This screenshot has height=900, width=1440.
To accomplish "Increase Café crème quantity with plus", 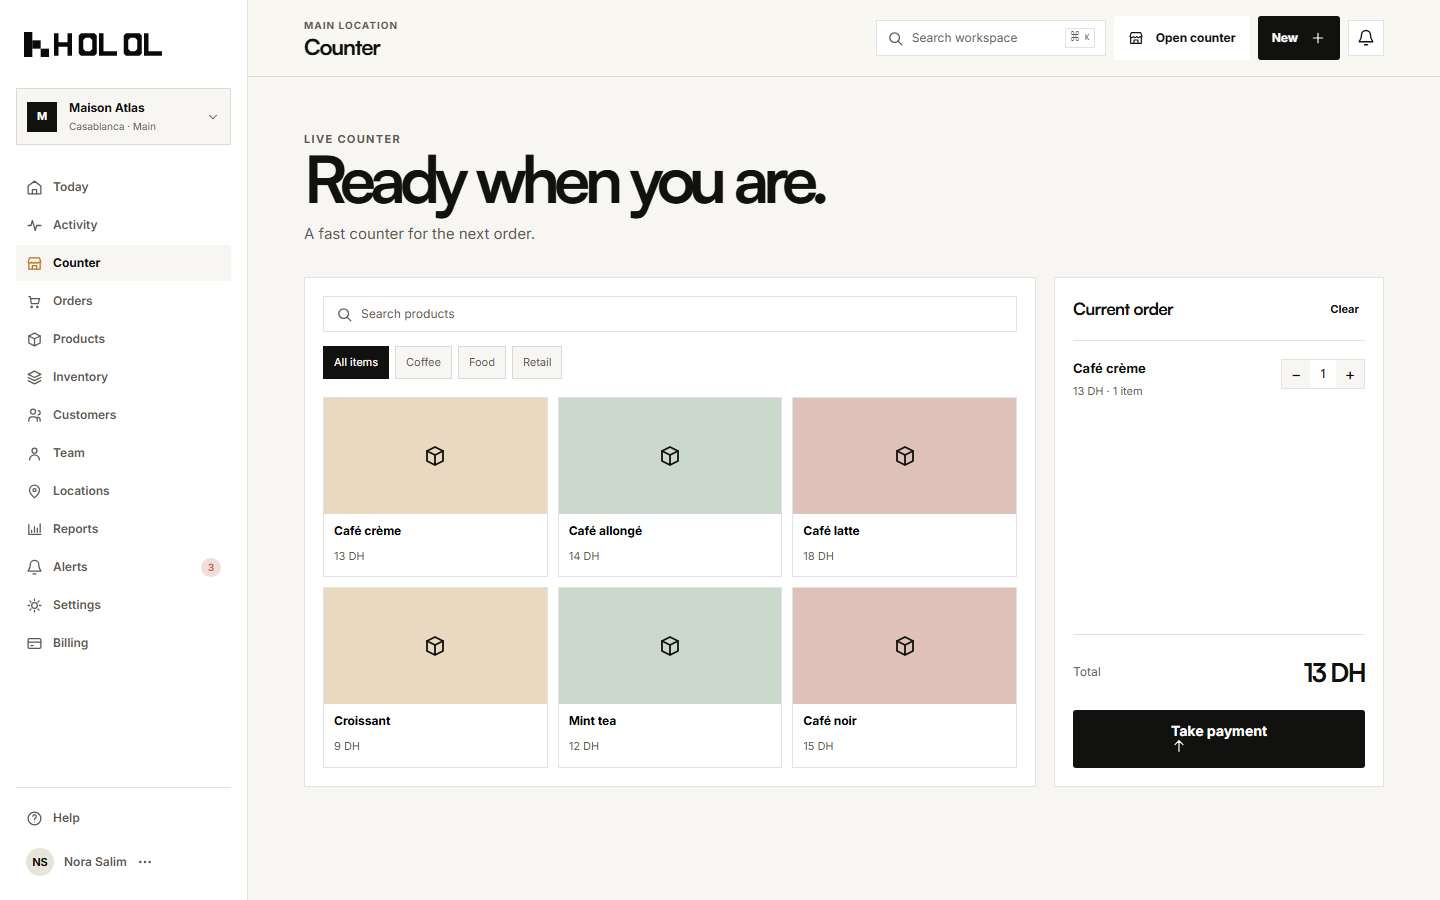I will pyautogui.click(x=1350, y=375).
